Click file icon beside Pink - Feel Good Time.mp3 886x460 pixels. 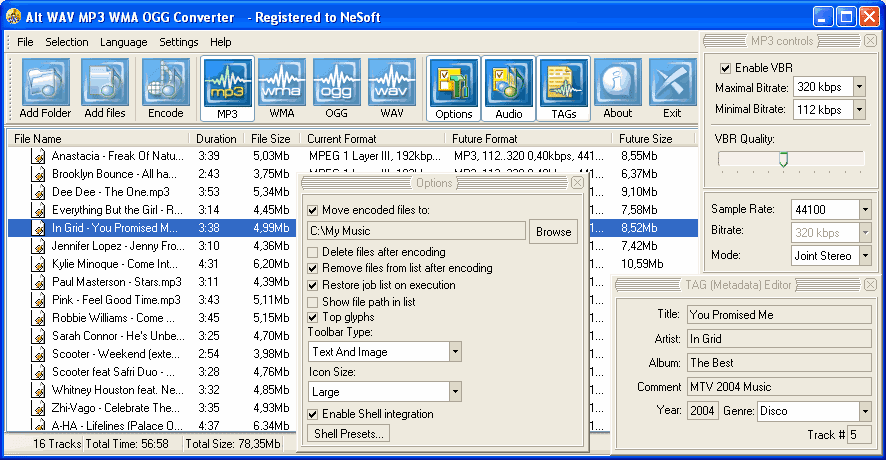[x=38, y=301]
